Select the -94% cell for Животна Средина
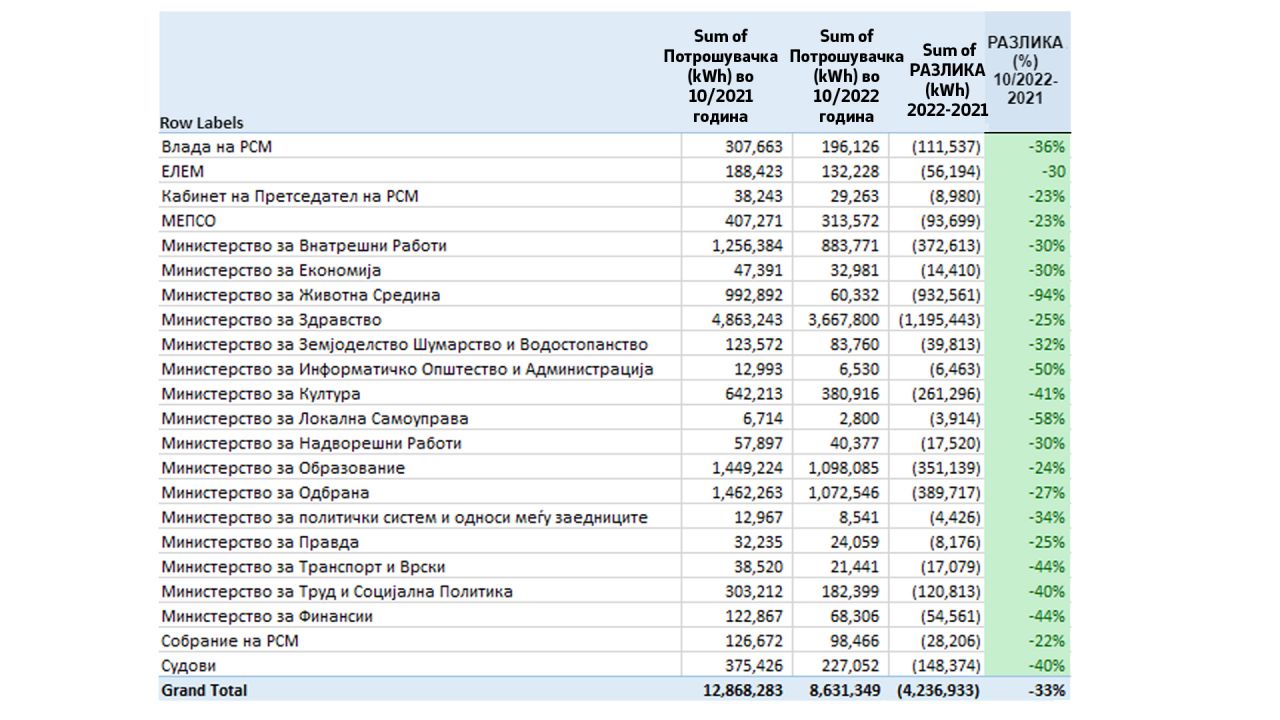Screen dimensions: 1280x720 1047,295
